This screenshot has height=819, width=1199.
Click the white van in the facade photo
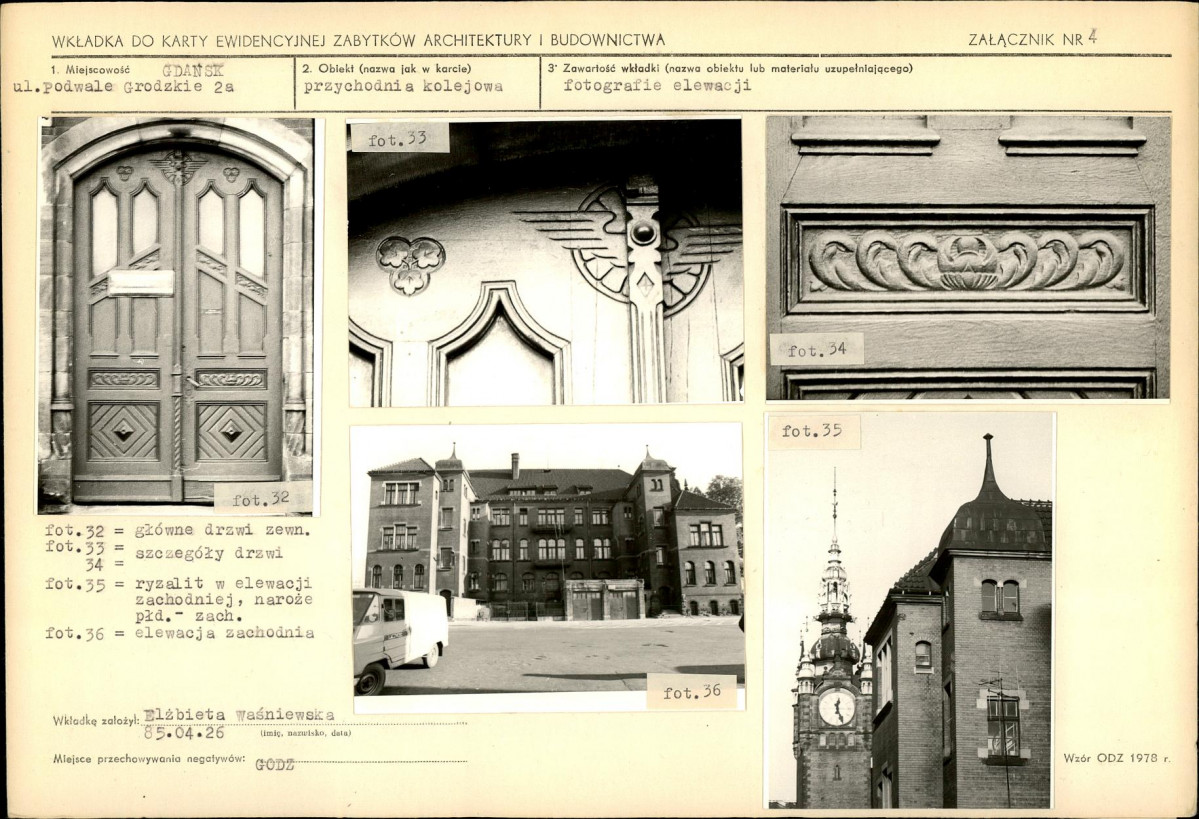[398, 635]
